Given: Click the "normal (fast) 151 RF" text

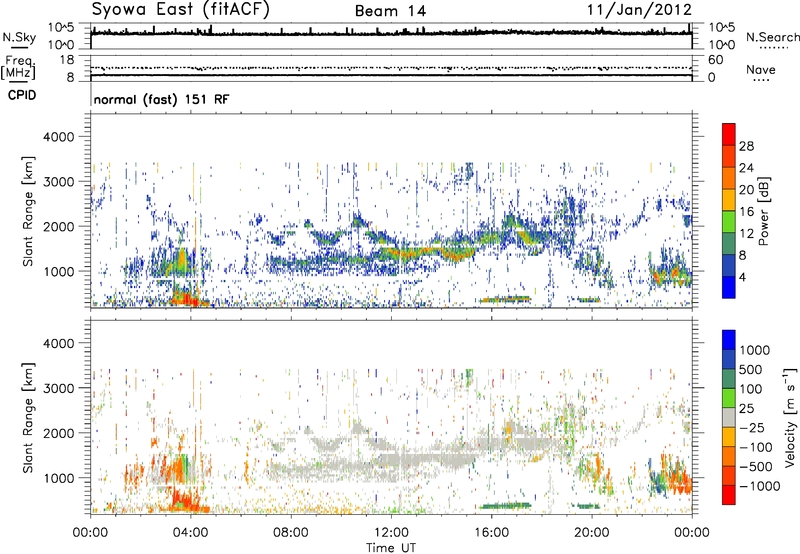Looking at the screenshot, I should click(x=161, y=99).
